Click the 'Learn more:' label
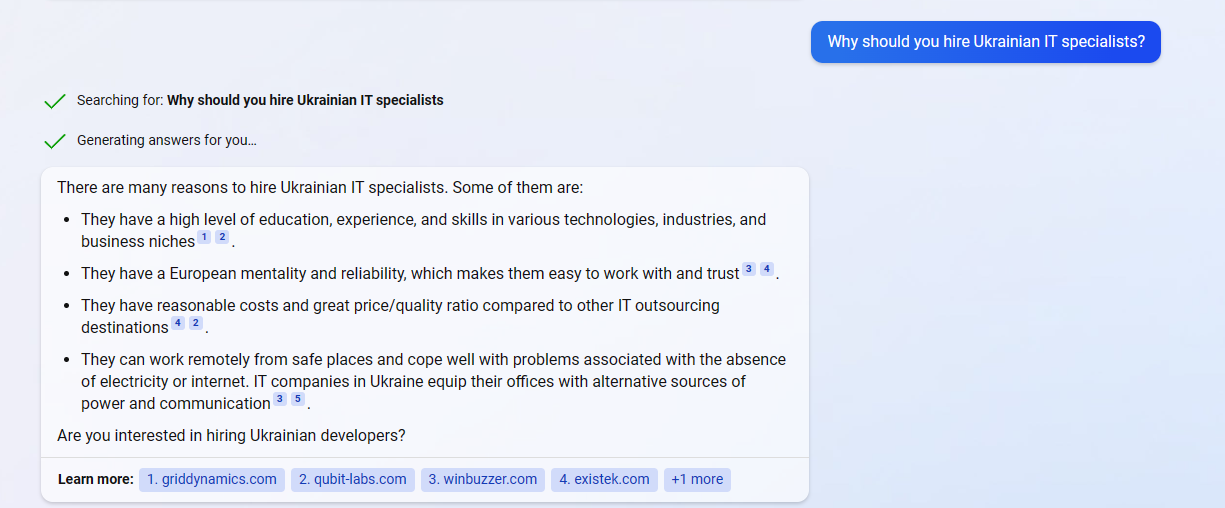Screen dimensions: 1225x508 [x=96, y=480]
